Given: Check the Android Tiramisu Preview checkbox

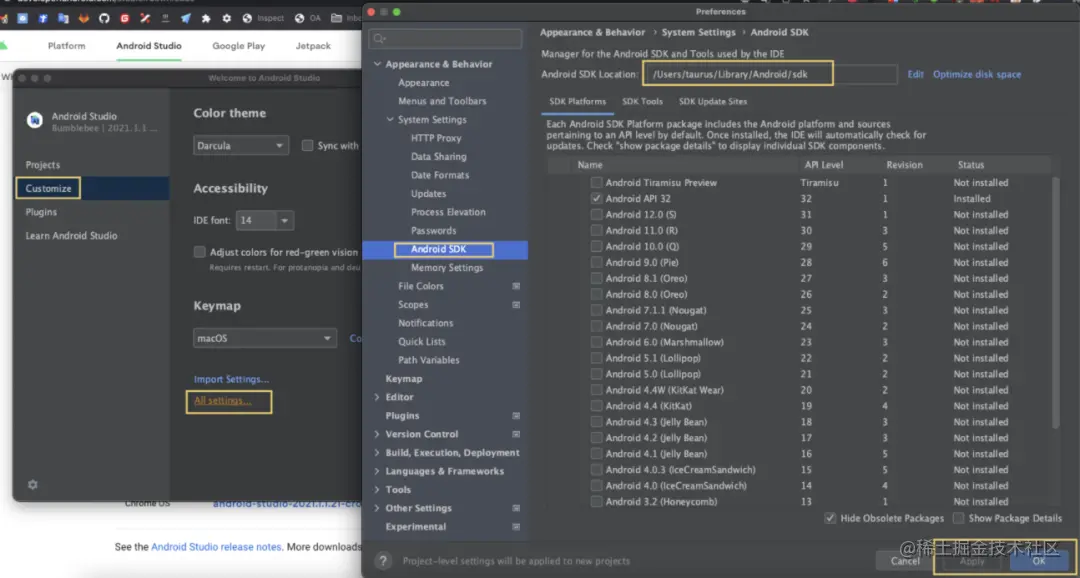Looking at the screenshot, I should pyautogui.click(x=596, y=183).
